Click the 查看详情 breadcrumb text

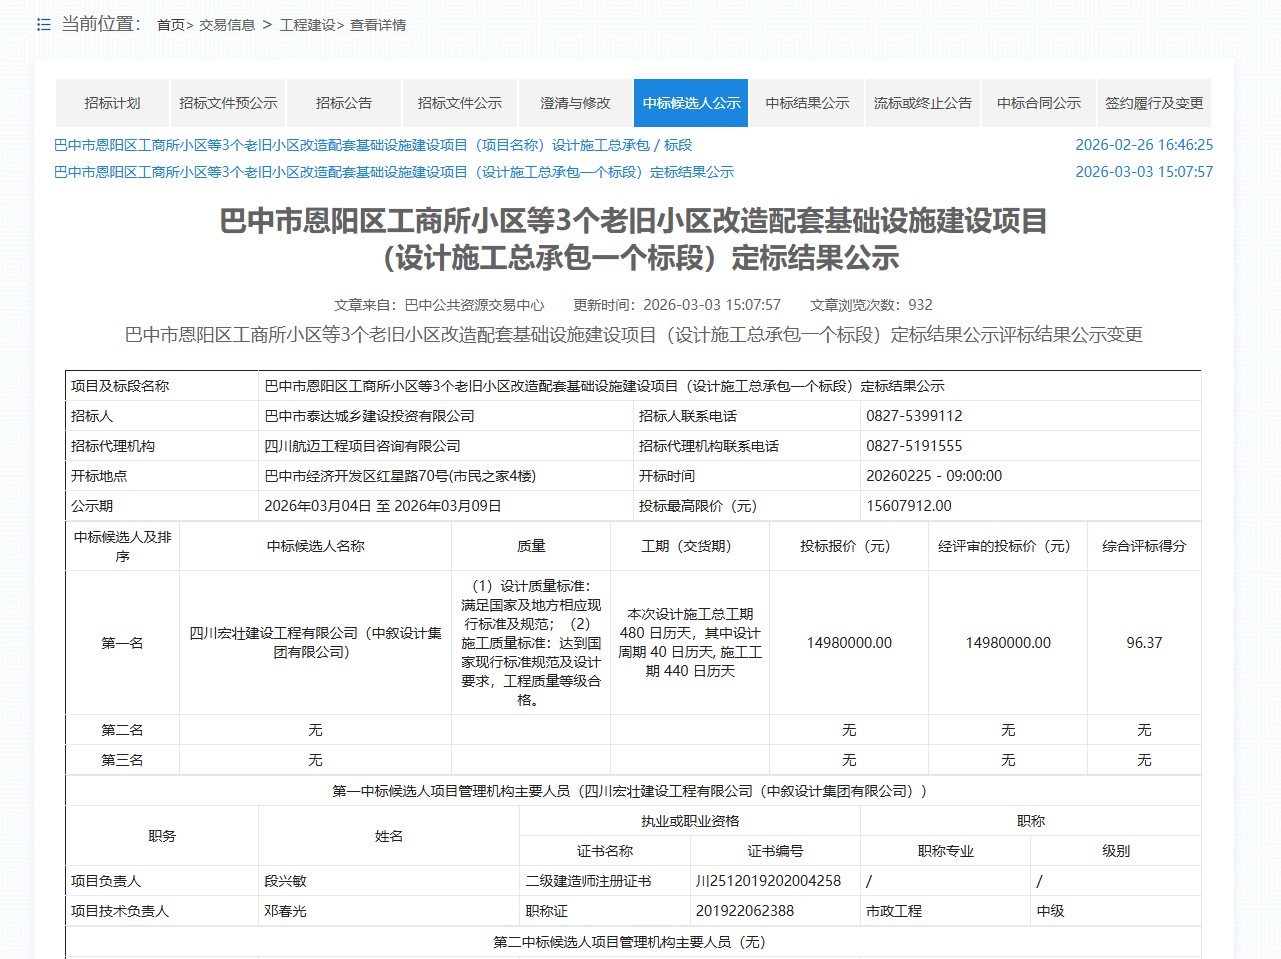[x=378, y=25]
